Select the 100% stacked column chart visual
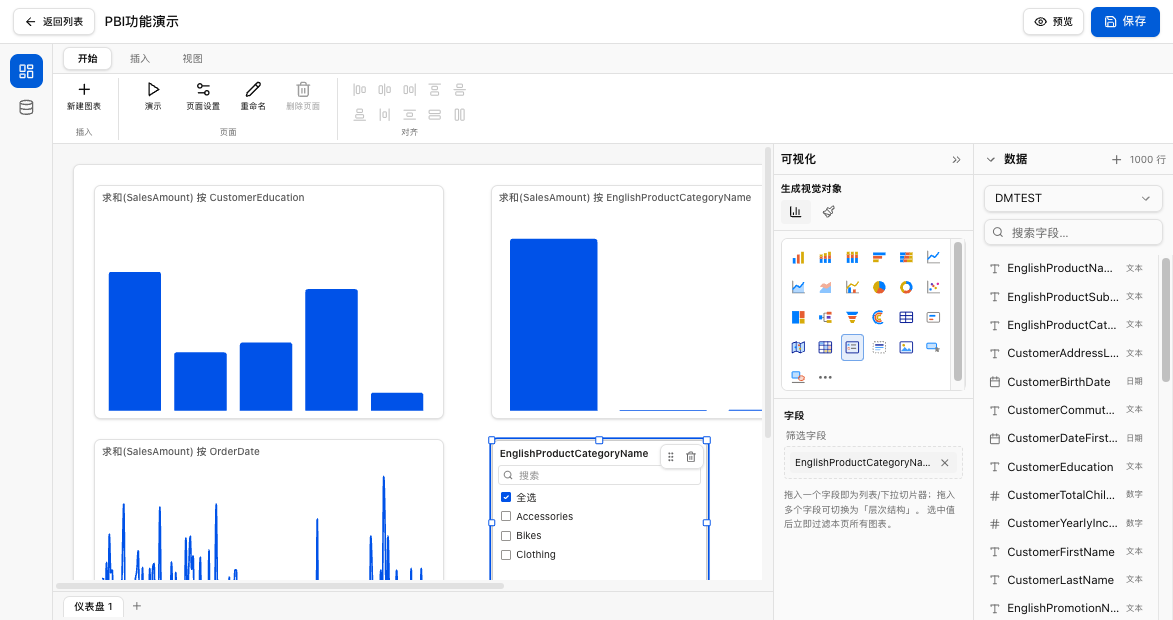This screenshot has height=620, width=1173. 852,257
